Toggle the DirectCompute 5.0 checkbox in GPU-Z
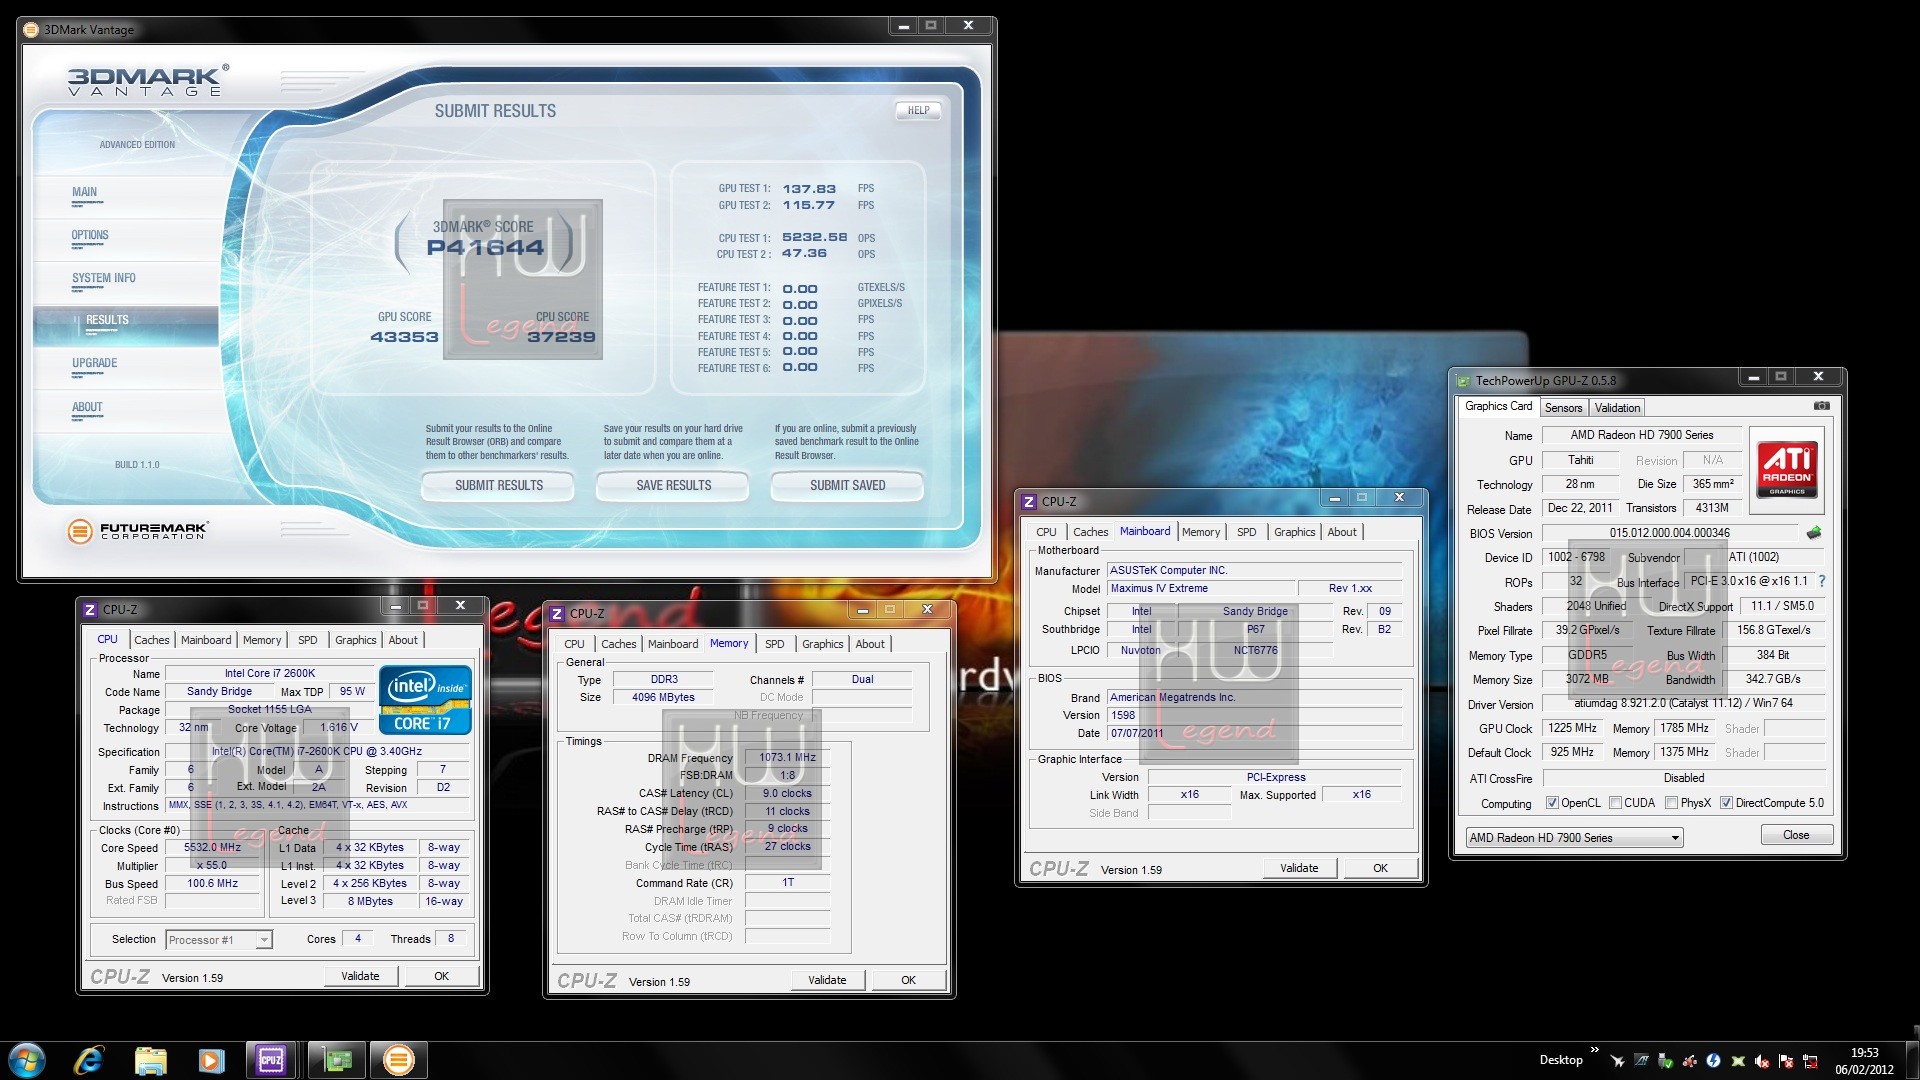The image size is (1920, 1080). pos(1726,803)
